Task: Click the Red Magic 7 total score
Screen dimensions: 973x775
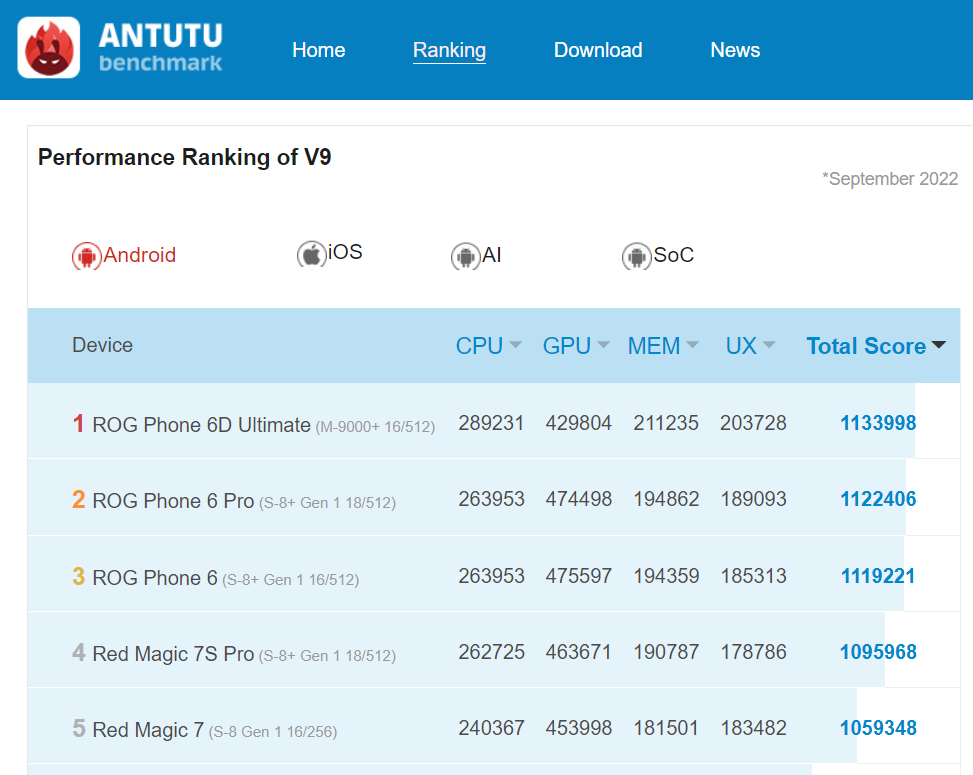Action: [x=878, y=728]
